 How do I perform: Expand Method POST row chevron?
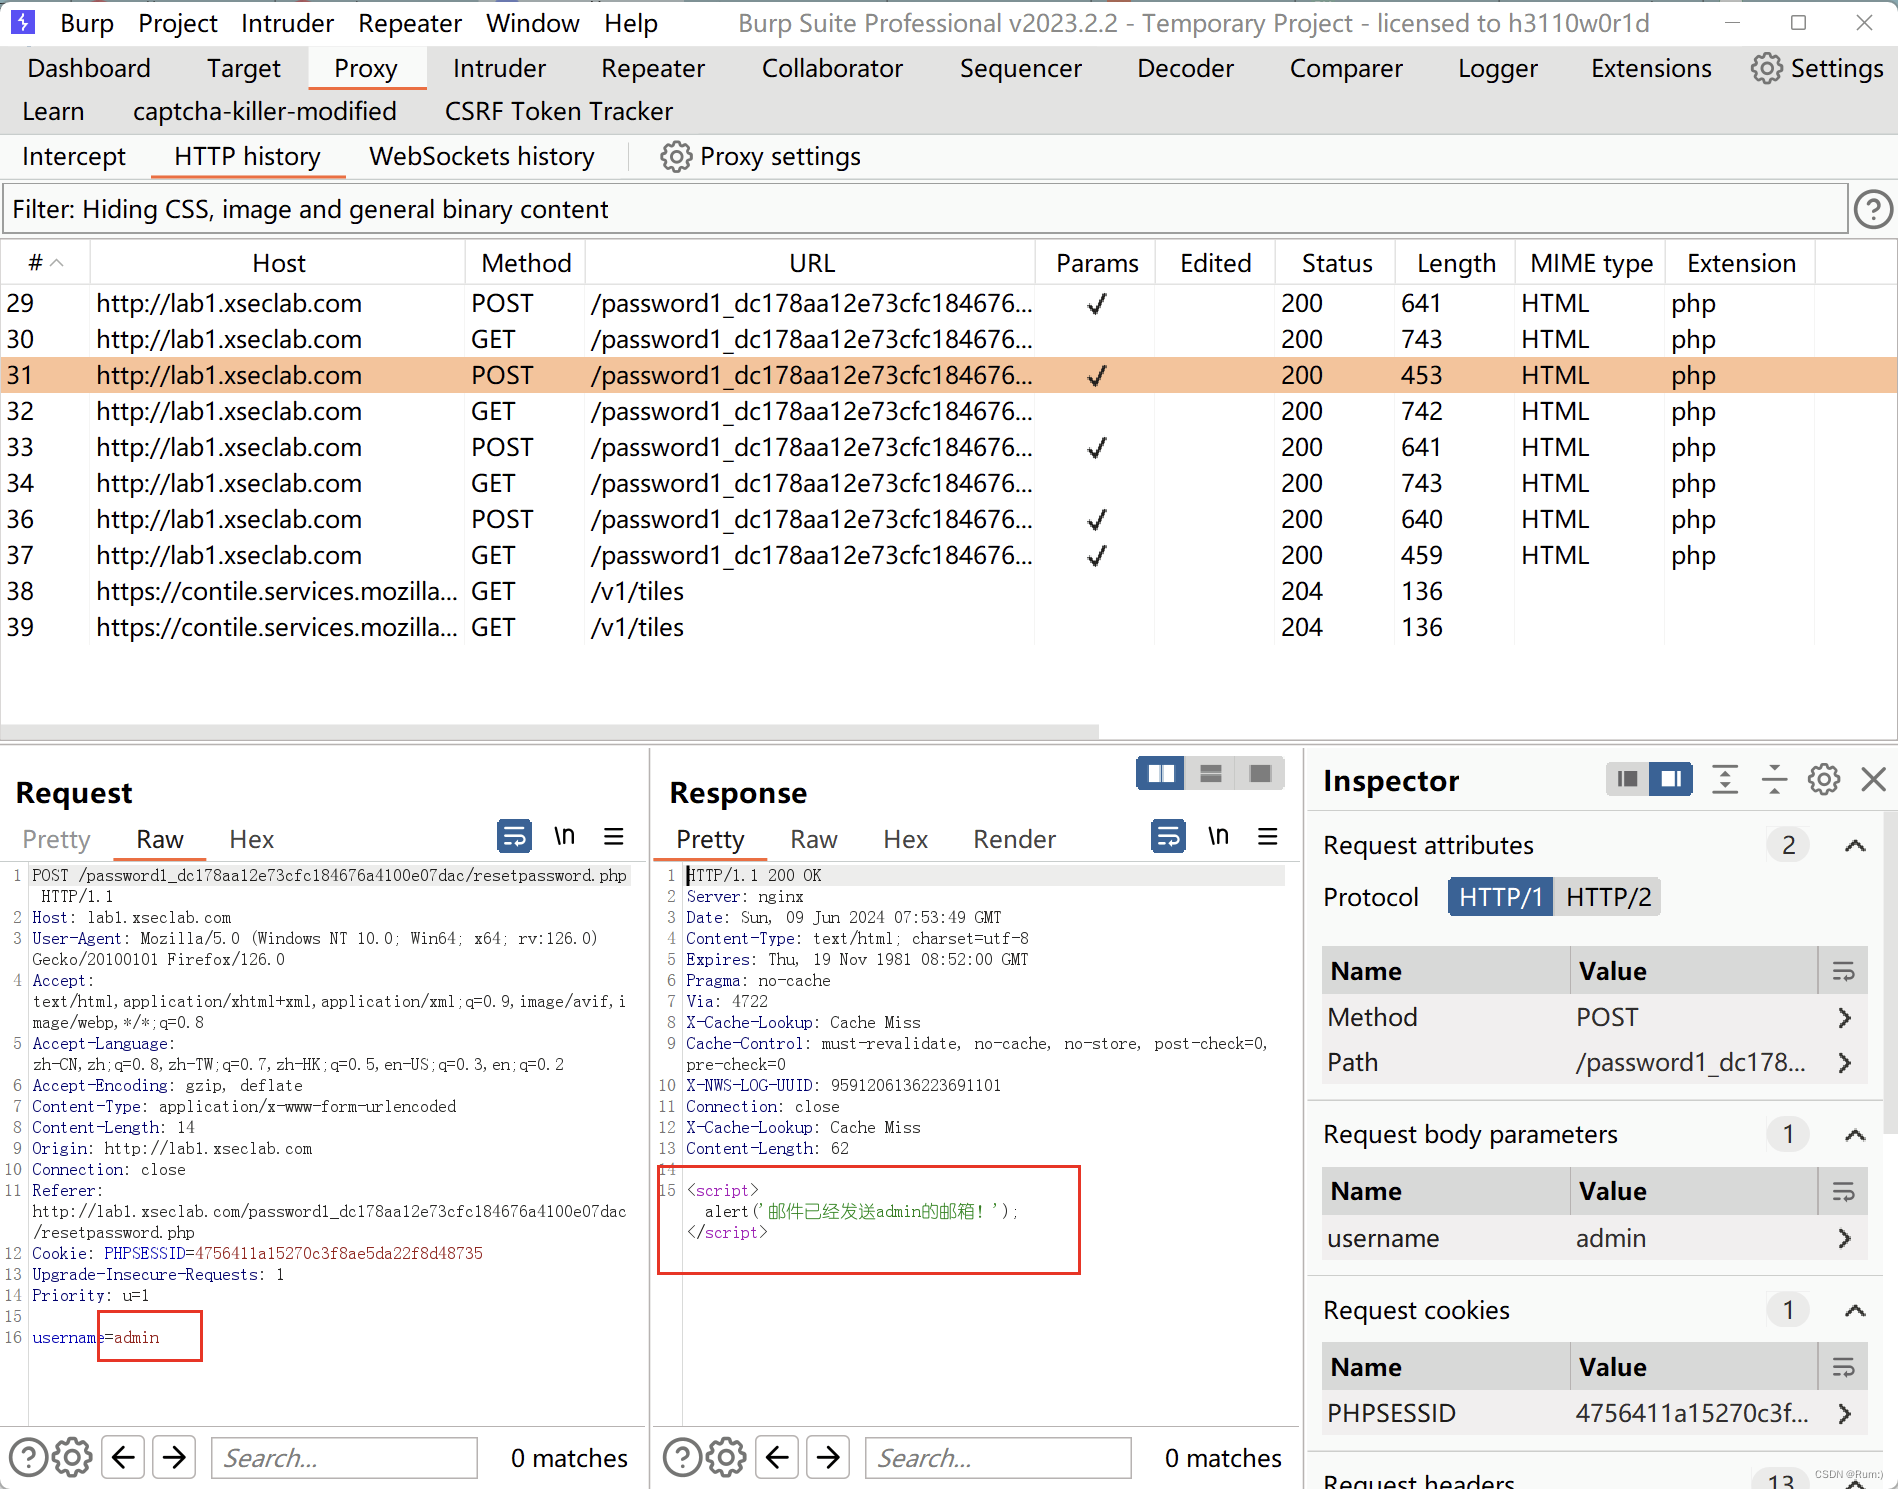click(1845, 1017)
